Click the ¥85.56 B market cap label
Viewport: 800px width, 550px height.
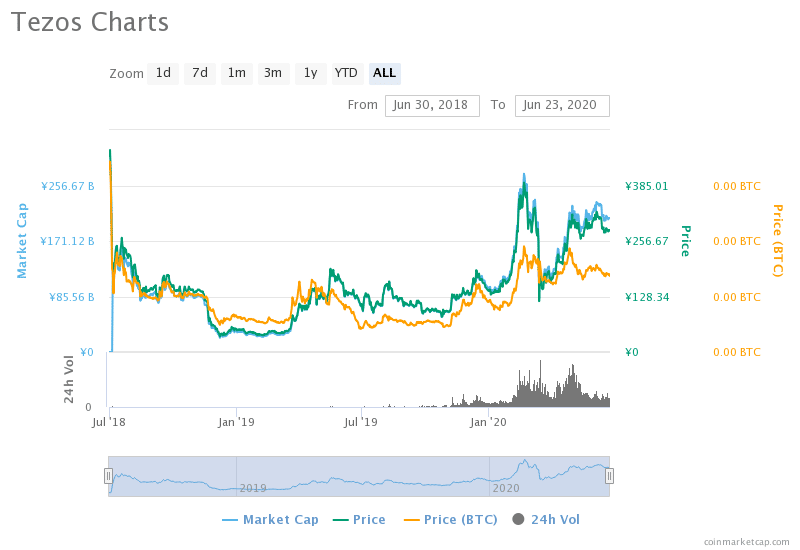(x=72, y=297)
